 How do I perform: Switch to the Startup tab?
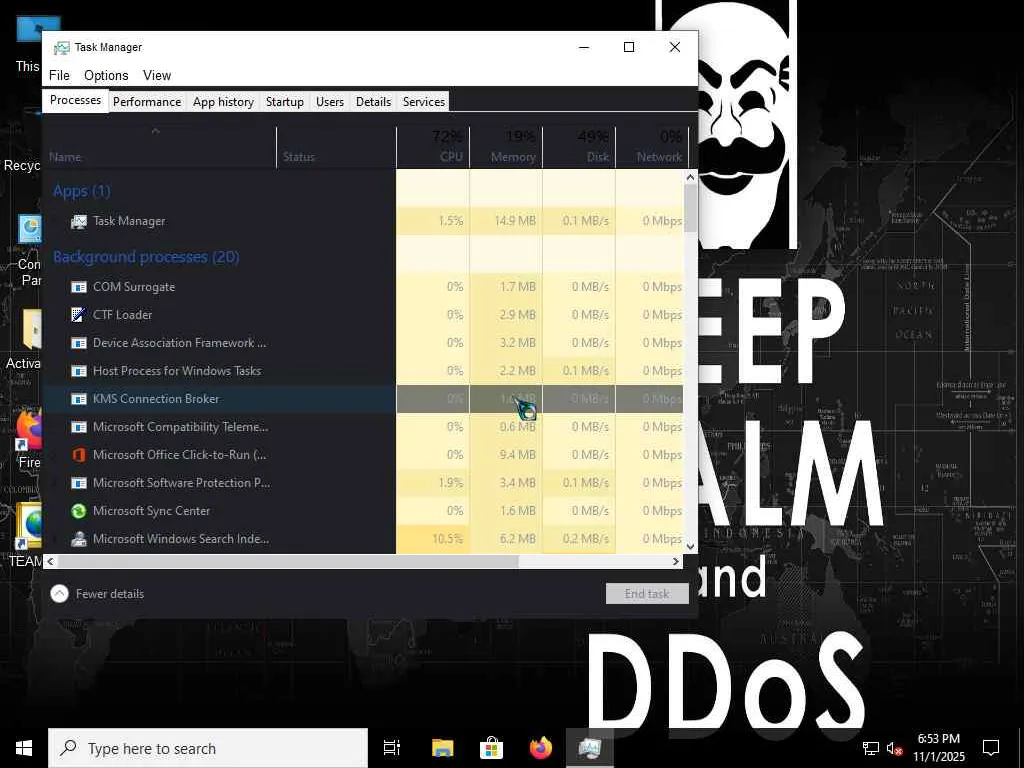point(285,102)
